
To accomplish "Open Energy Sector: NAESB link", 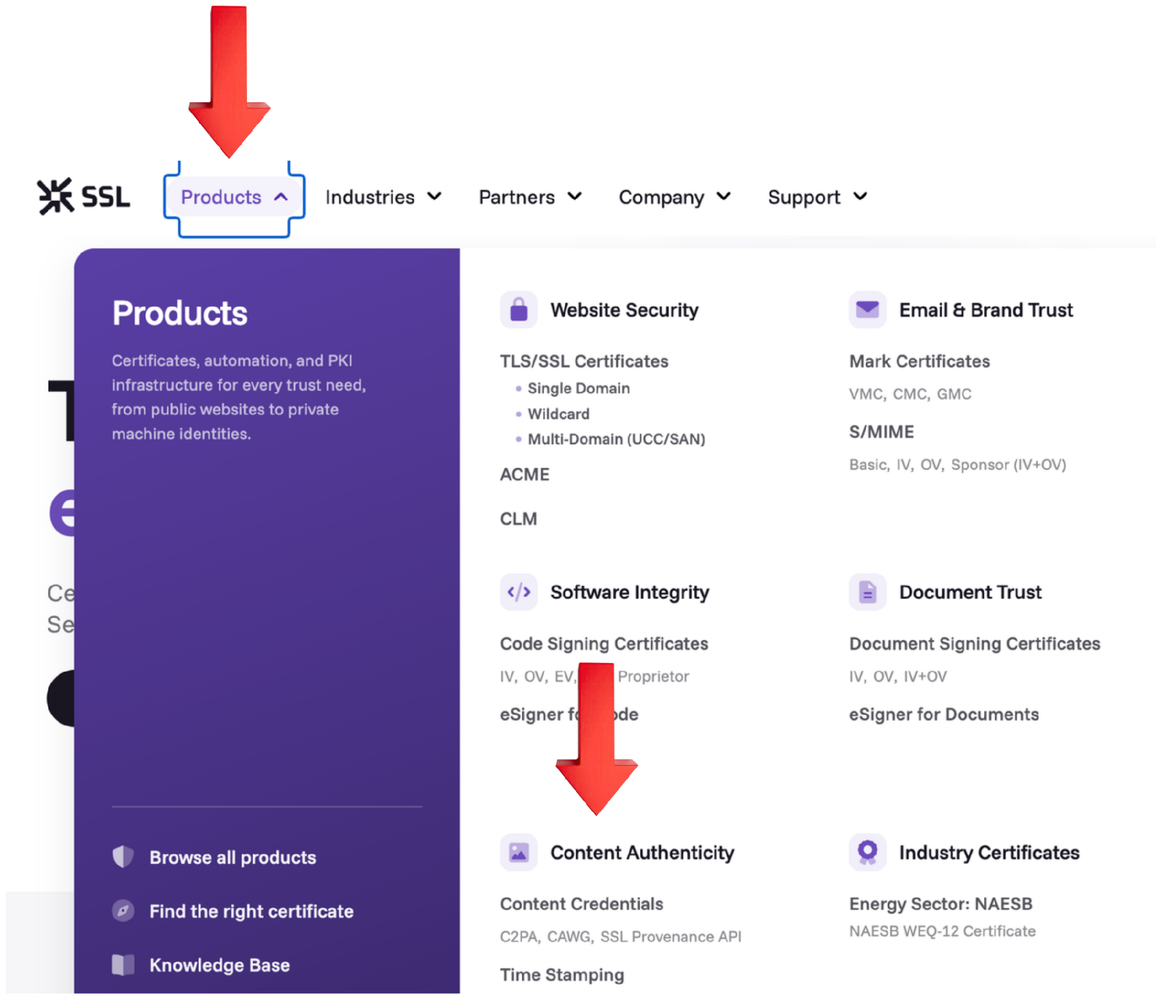I will pos(940,904).
